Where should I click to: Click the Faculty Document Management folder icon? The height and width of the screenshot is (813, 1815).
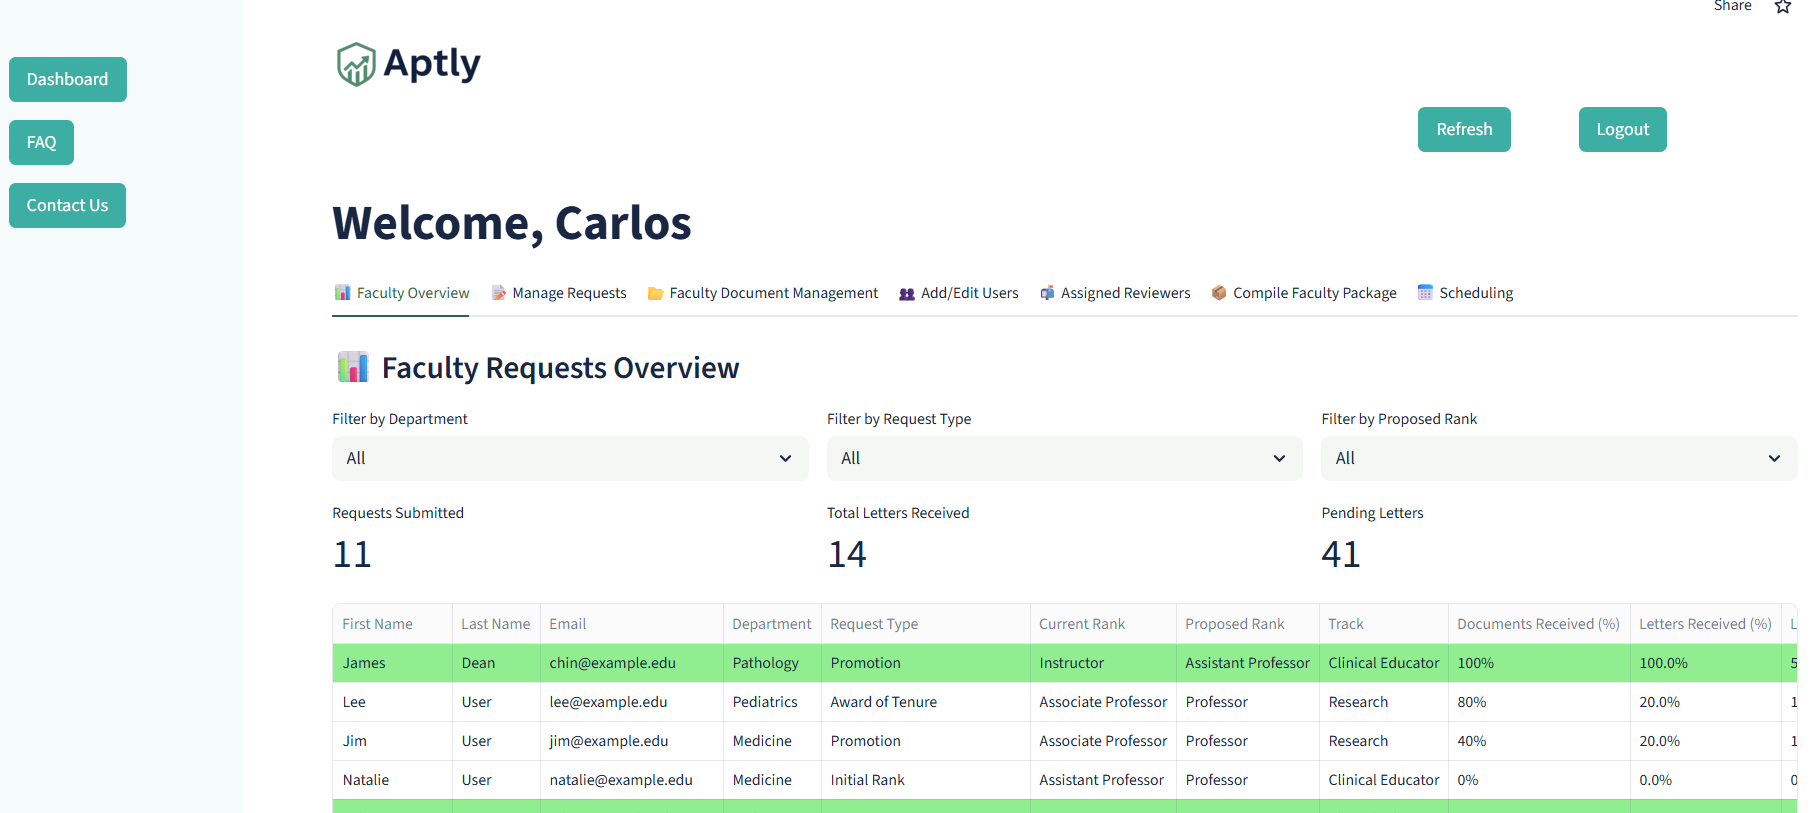click(x=655, y=293)
